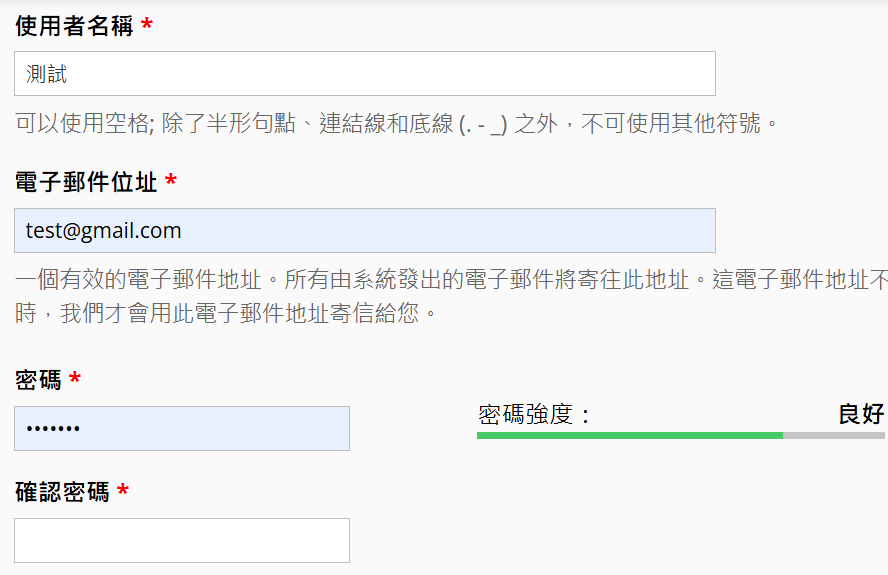The image size is (888, 575).
Task: Click the red asterisk next to 密碼 label
Action: point(75,380)
